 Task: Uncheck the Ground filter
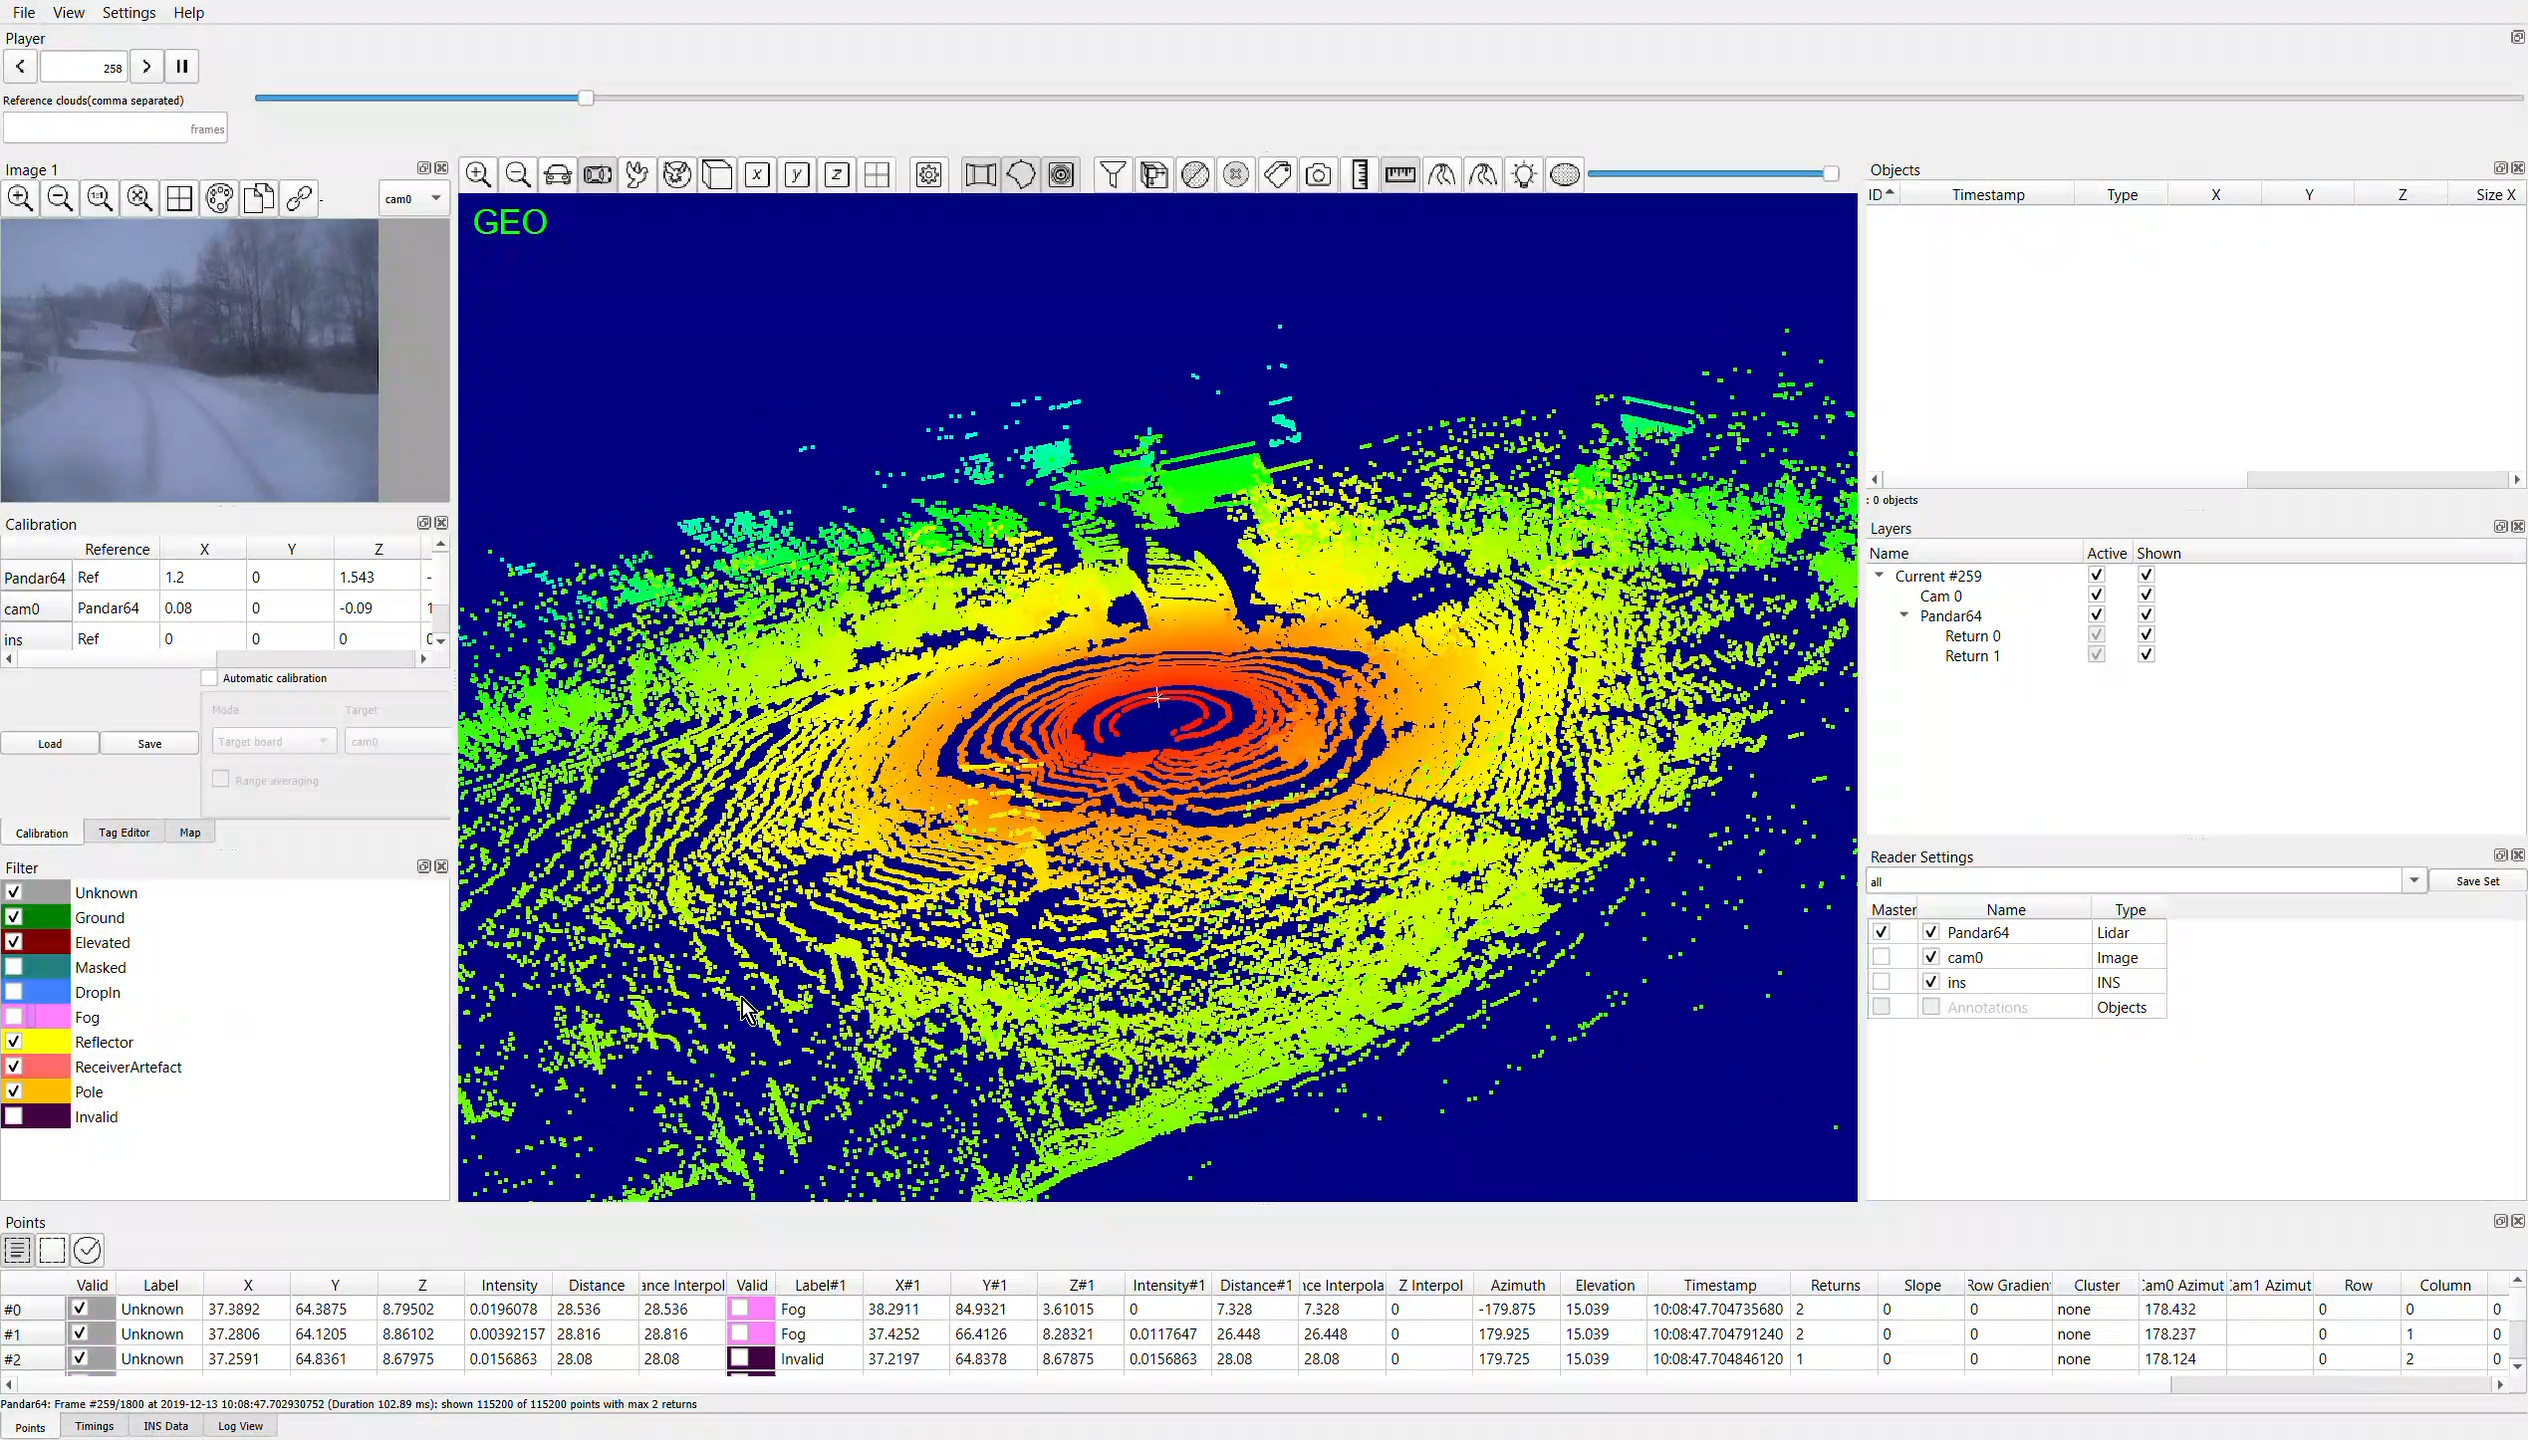pos(14,917)
